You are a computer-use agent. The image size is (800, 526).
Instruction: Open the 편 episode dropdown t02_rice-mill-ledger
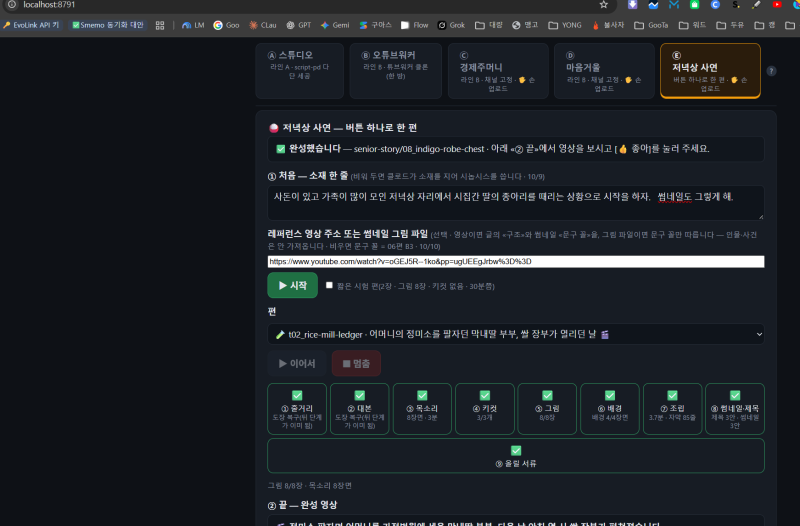coord(516,334)
